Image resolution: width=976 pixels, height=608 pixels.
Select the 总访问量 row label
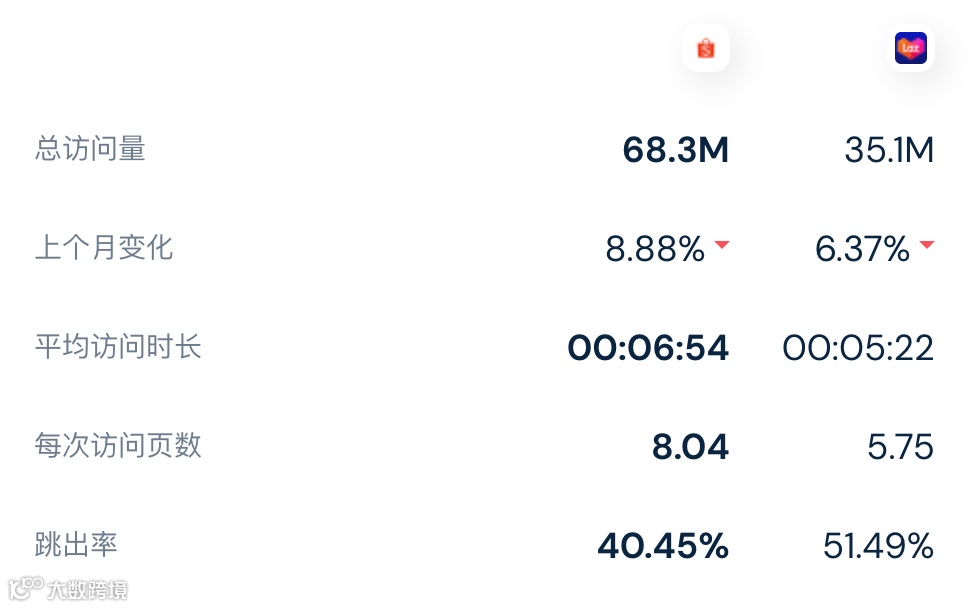coord(90,149)
